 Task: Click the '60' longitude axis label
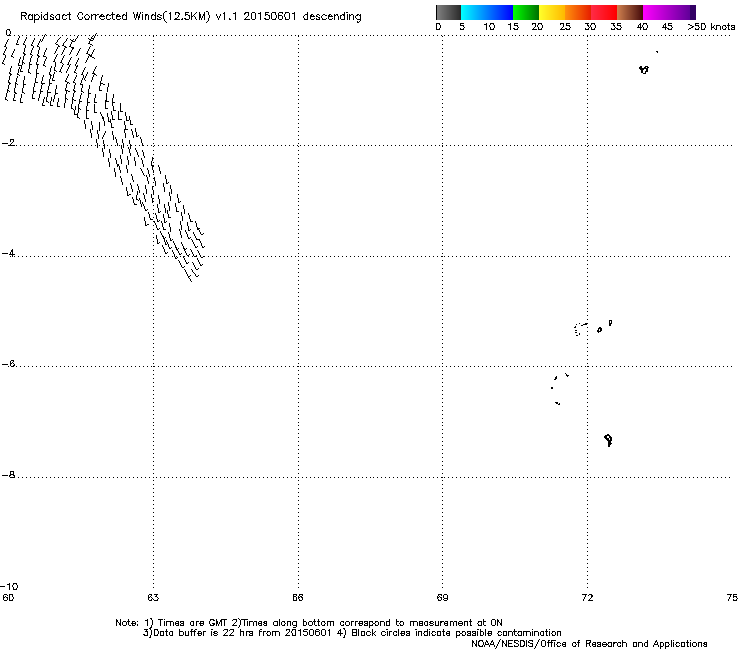click(8, 598)
